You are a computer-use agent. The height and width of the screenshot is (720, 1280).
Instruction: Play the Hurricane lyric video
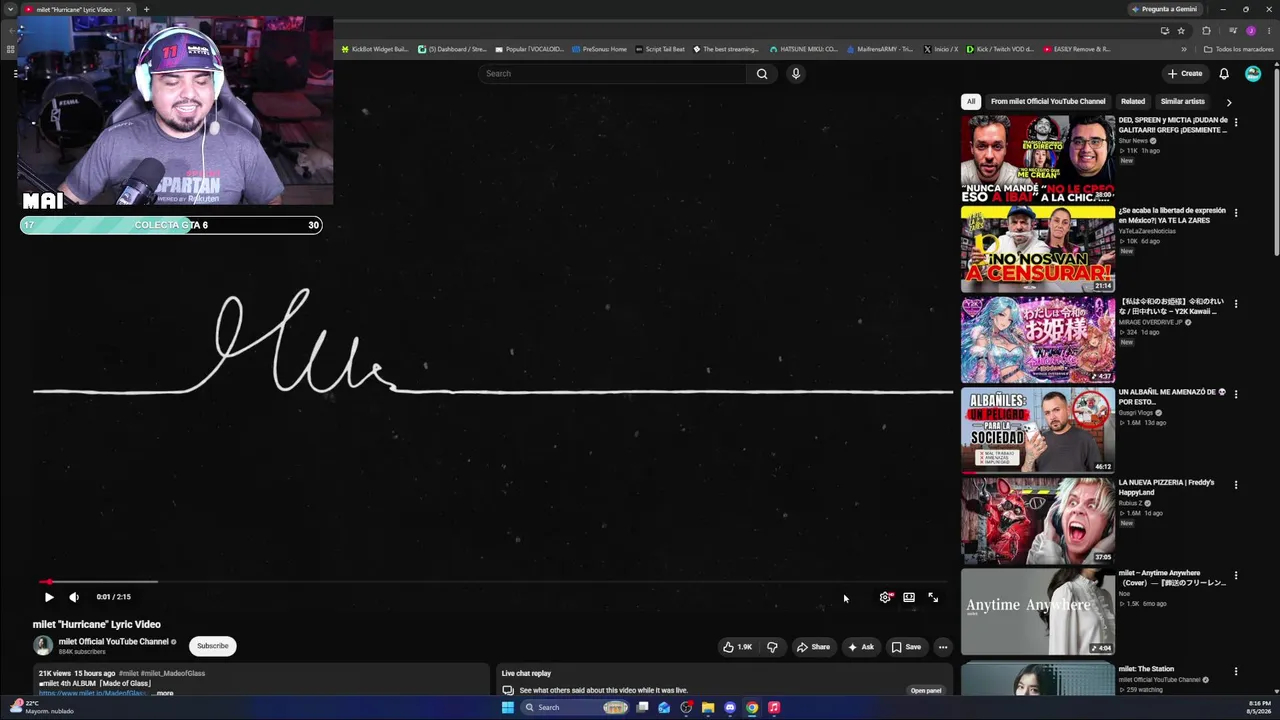click(x=49, y=597)
